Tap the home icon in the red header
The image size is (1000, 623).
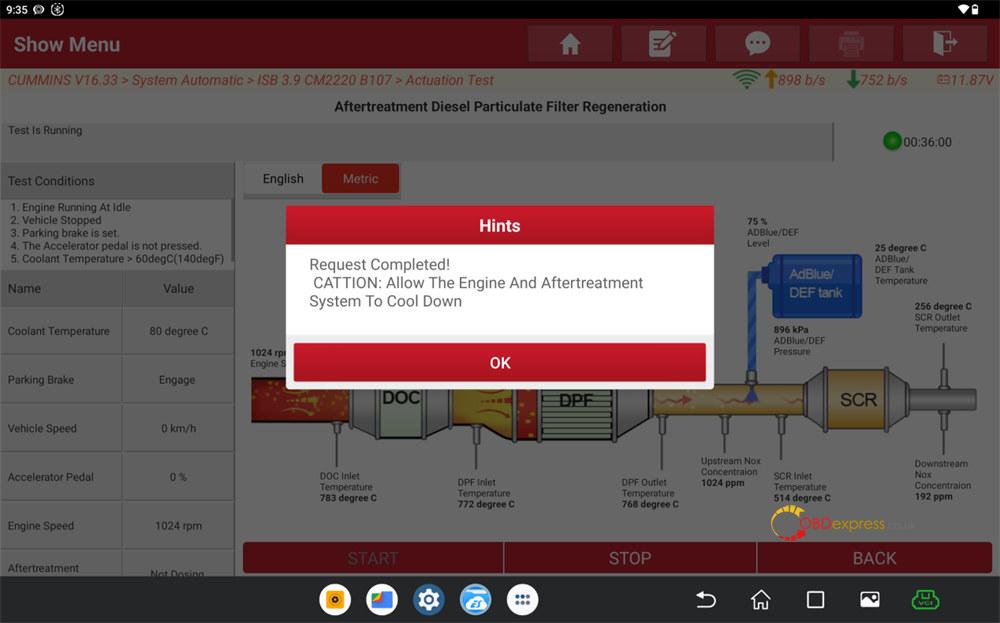point(570,44)
